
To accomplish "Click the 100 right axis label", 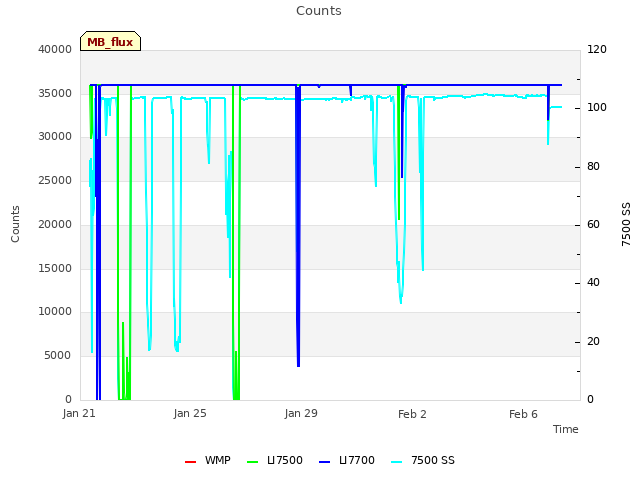I will coord(597,107).
